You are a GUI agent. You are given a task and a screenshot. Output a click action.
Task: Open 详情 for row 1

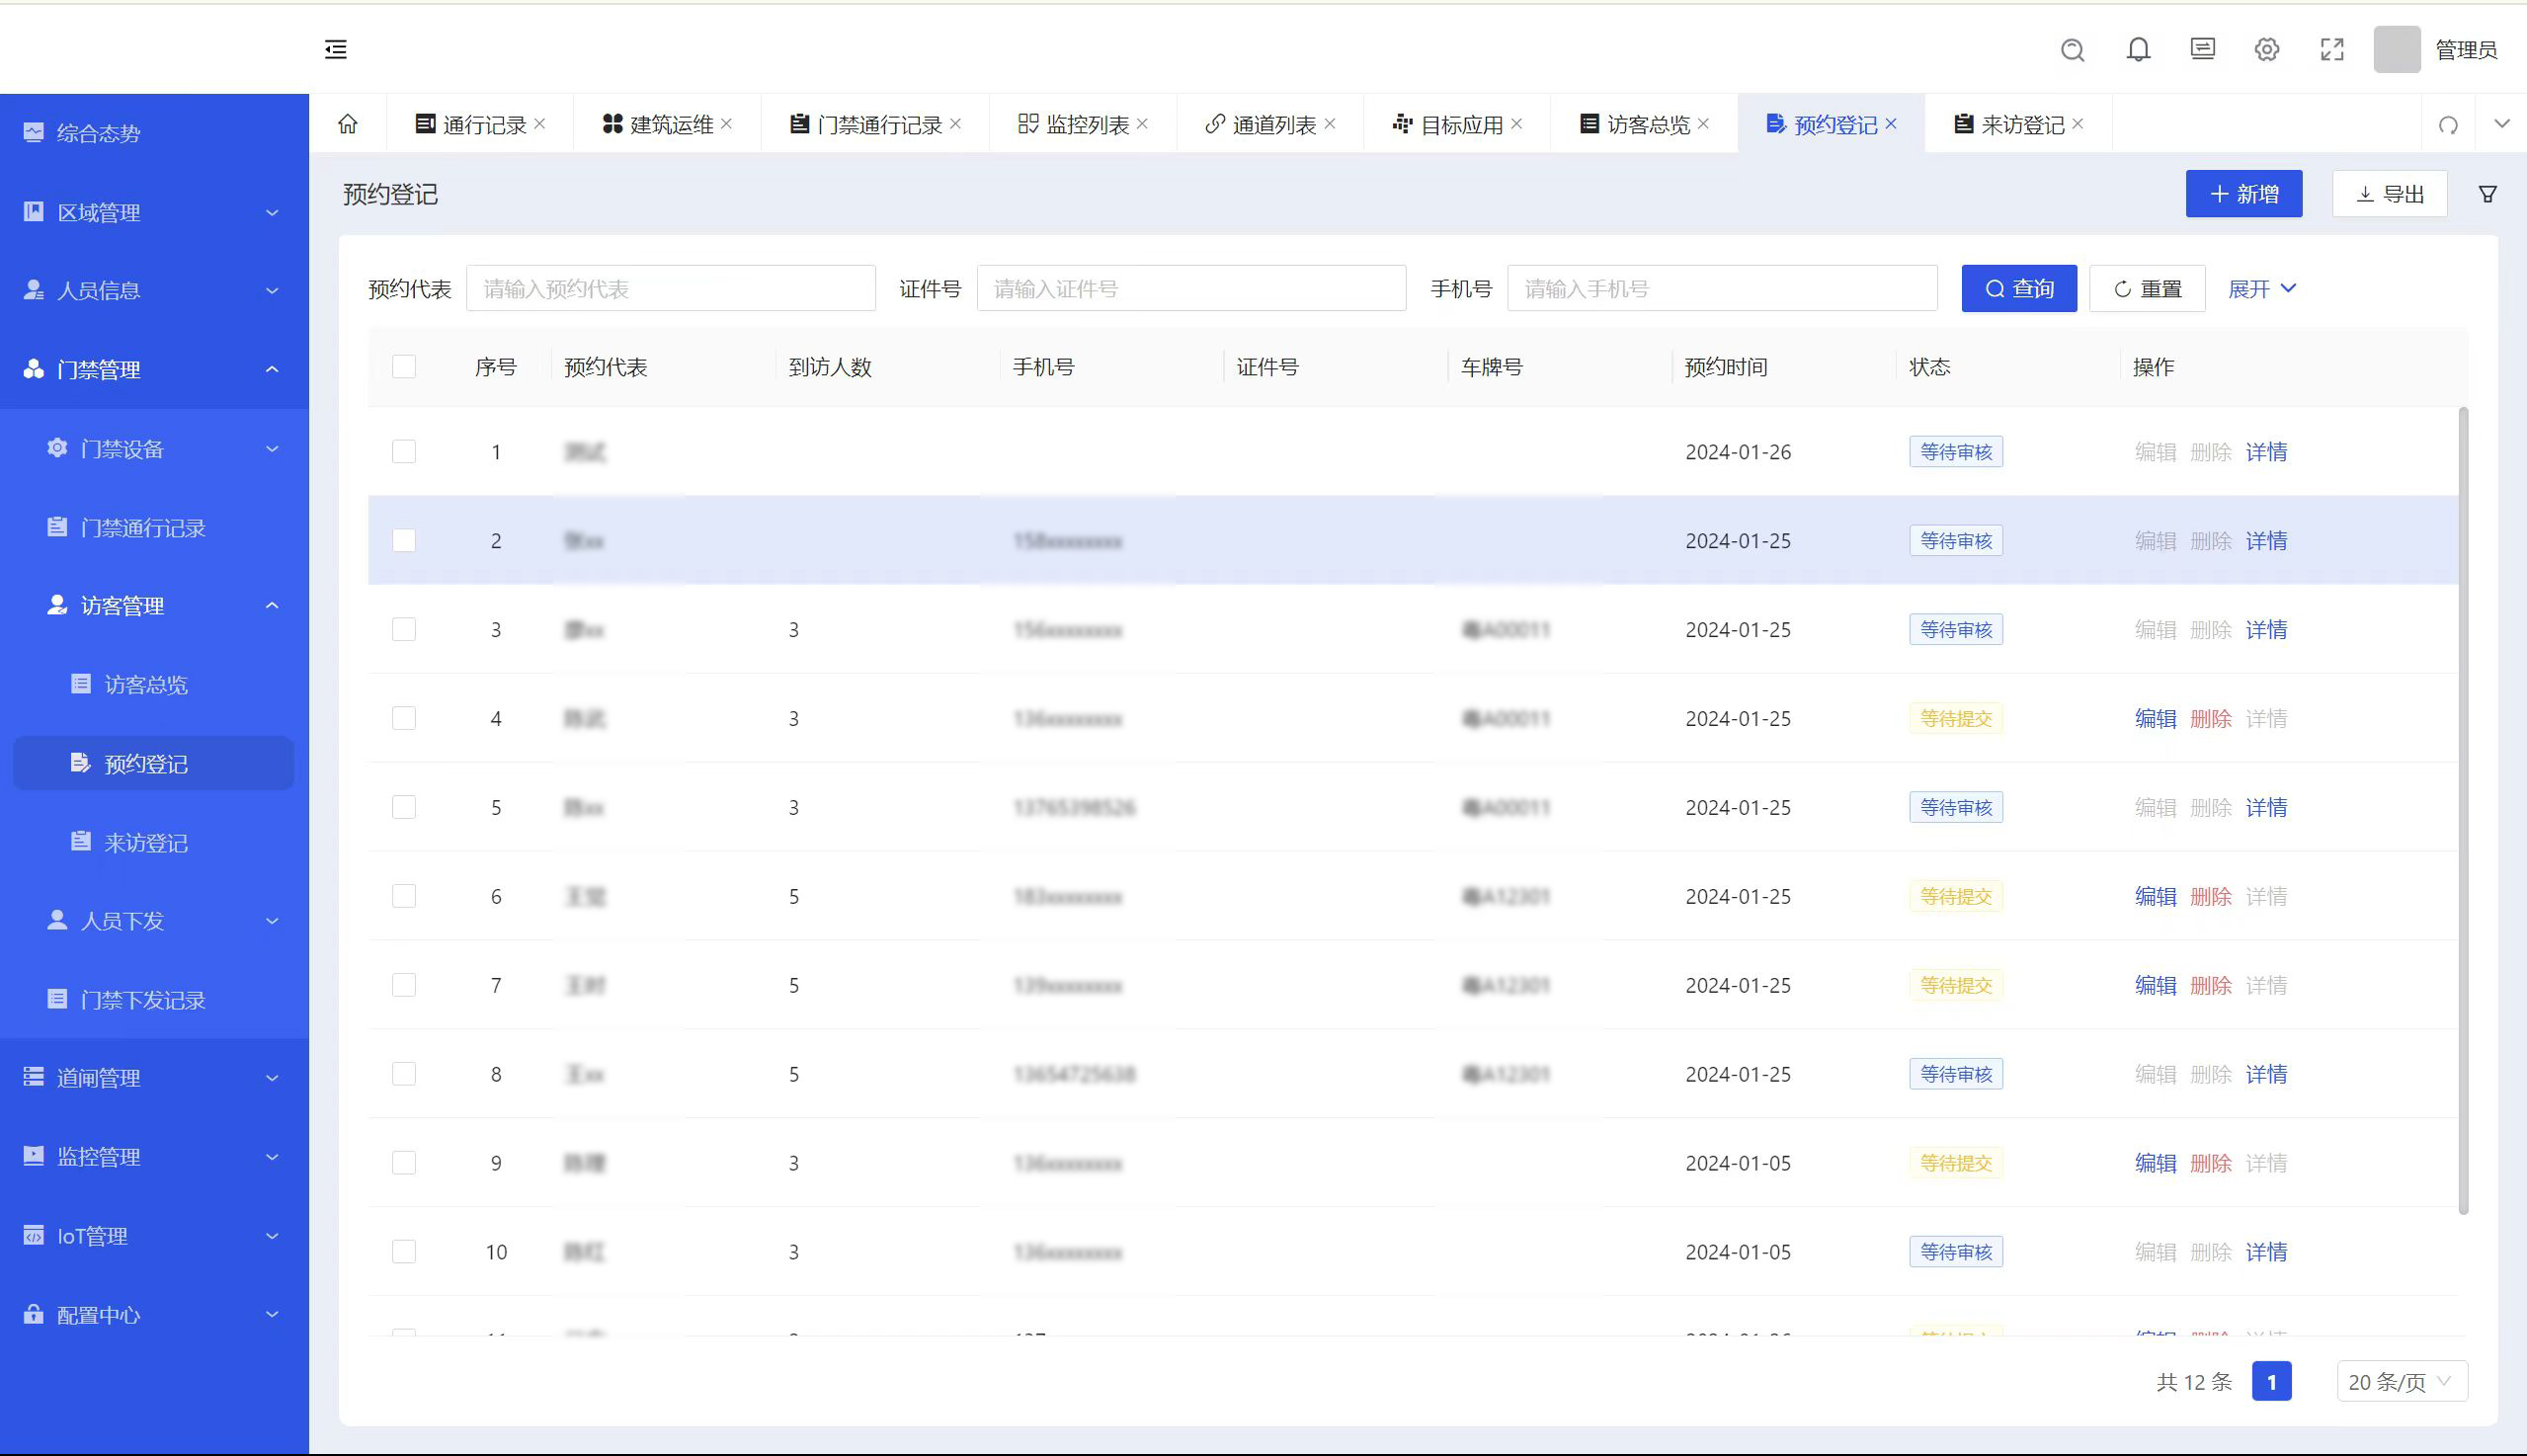pyautogui.click(x=2267, y=452)
